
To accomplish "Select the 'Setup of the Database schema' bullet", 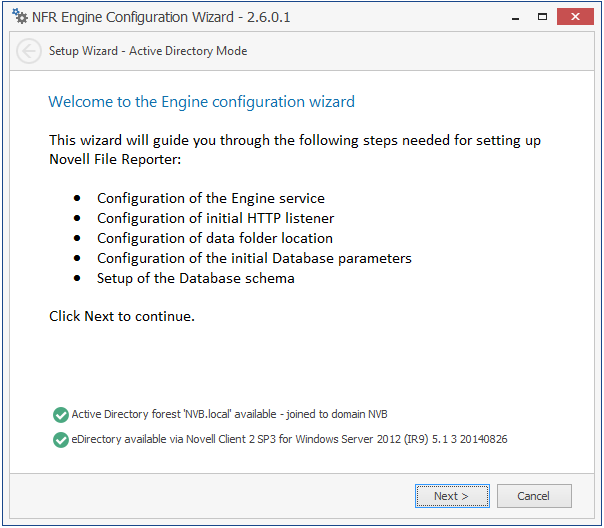I will click(195, 278).
